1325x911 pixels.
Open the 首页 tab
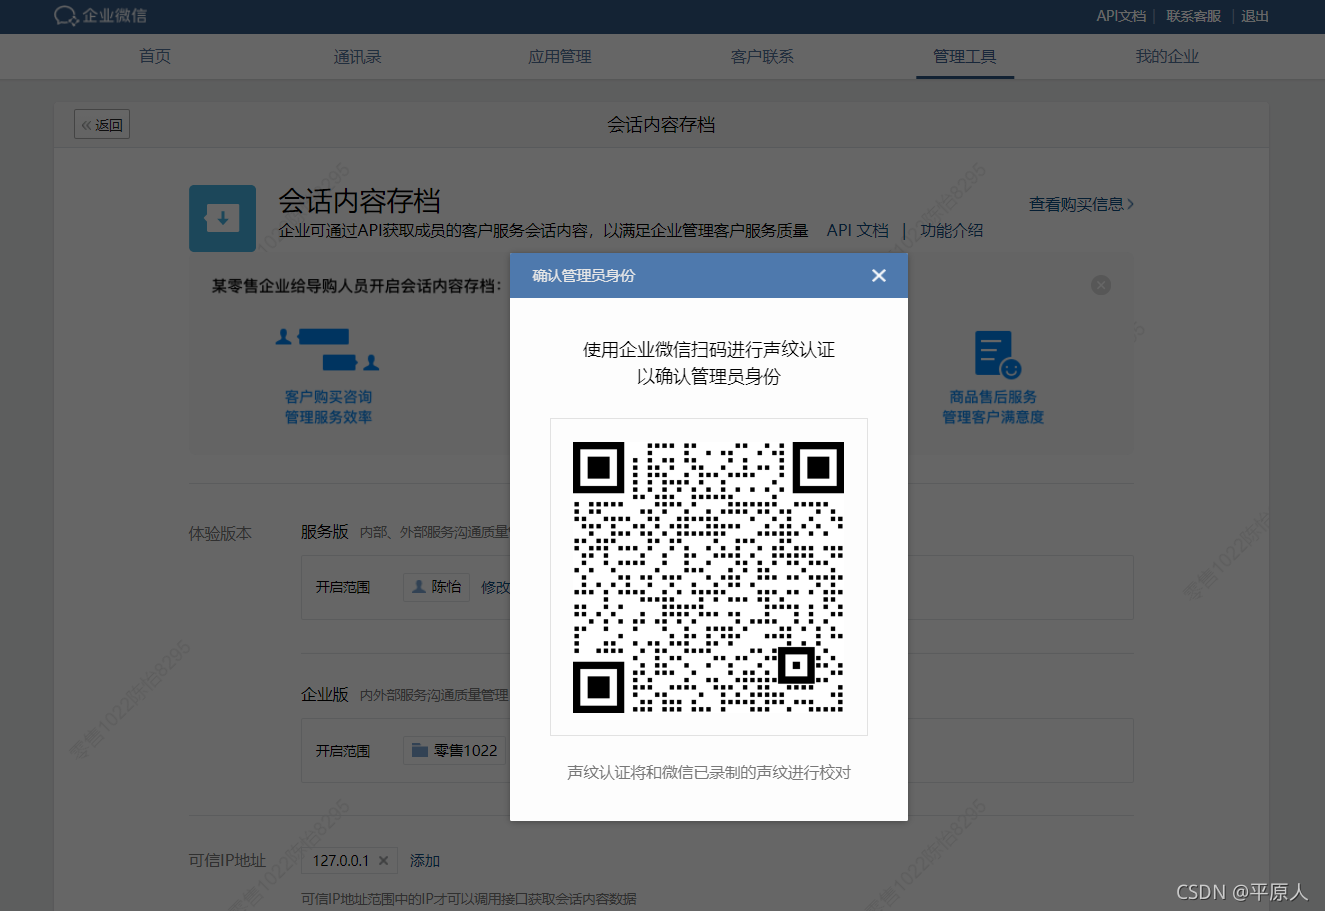155,56
